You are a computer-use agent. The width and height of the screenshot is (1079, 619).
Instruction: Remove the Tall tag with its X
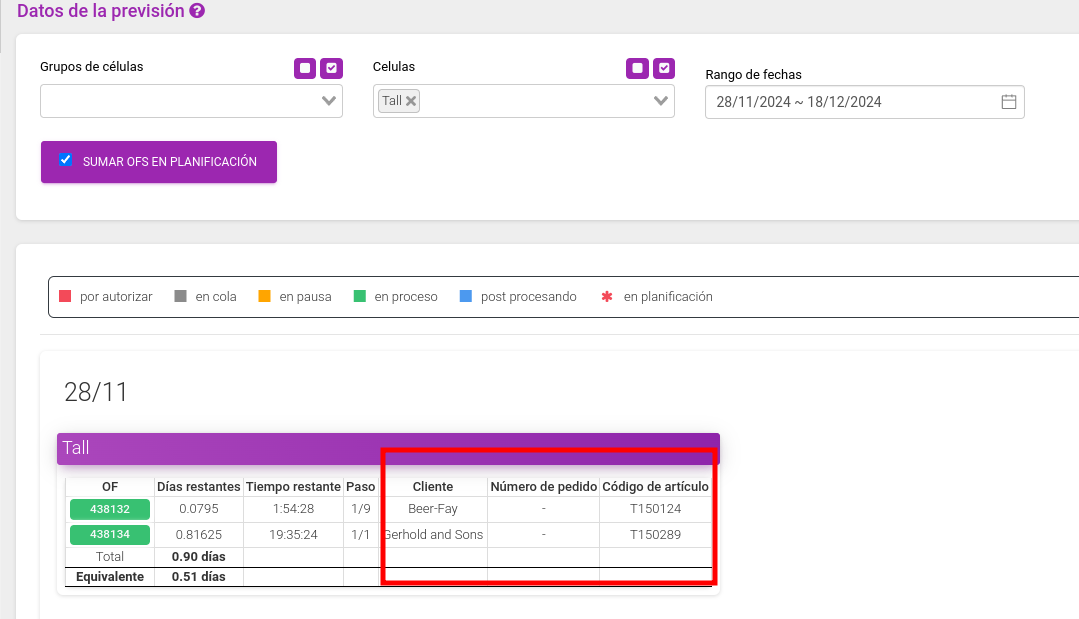(x=411, y=101)
